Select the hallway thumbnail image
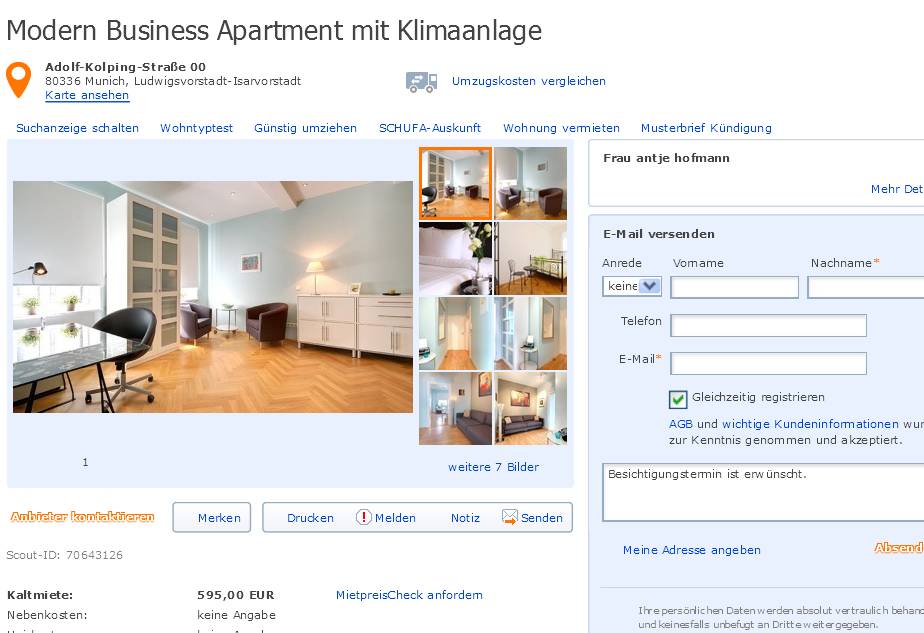The width and height of the screenshot is (924, 633). coord(455,333)
